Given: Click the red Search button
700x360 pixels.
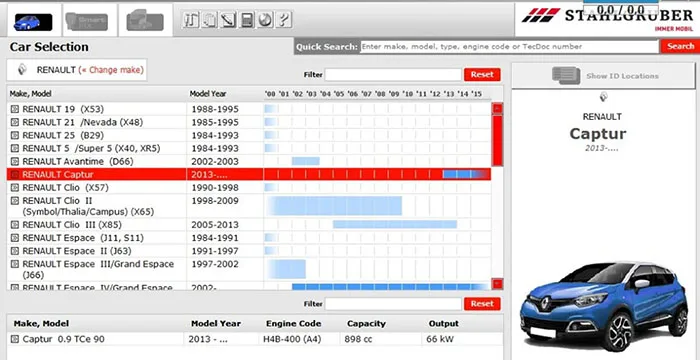Looking at the screenshot, I should point(680,46).
